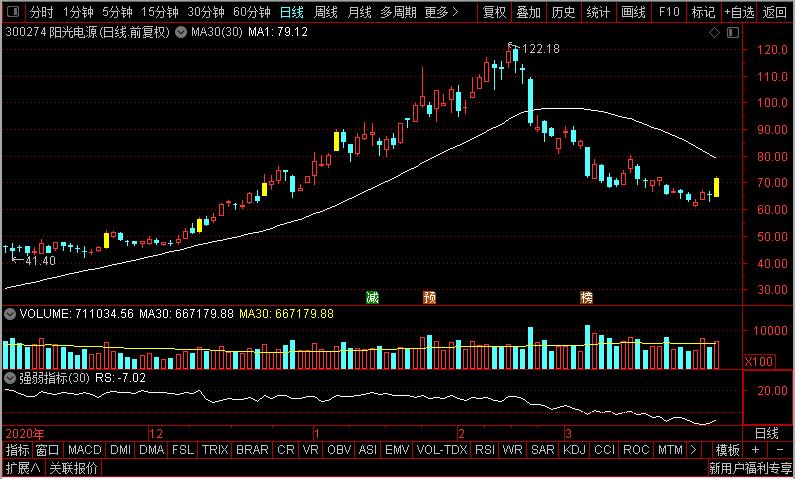Switch to 分时 chart view

coord(41,12)
